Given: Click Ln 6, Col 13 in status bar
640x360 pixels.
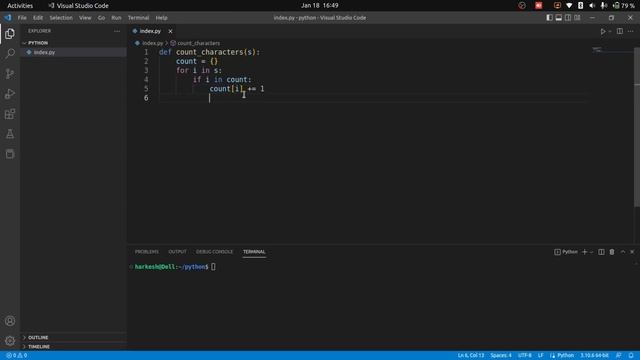Looking at the screenshot, I should tap(471, 356).
